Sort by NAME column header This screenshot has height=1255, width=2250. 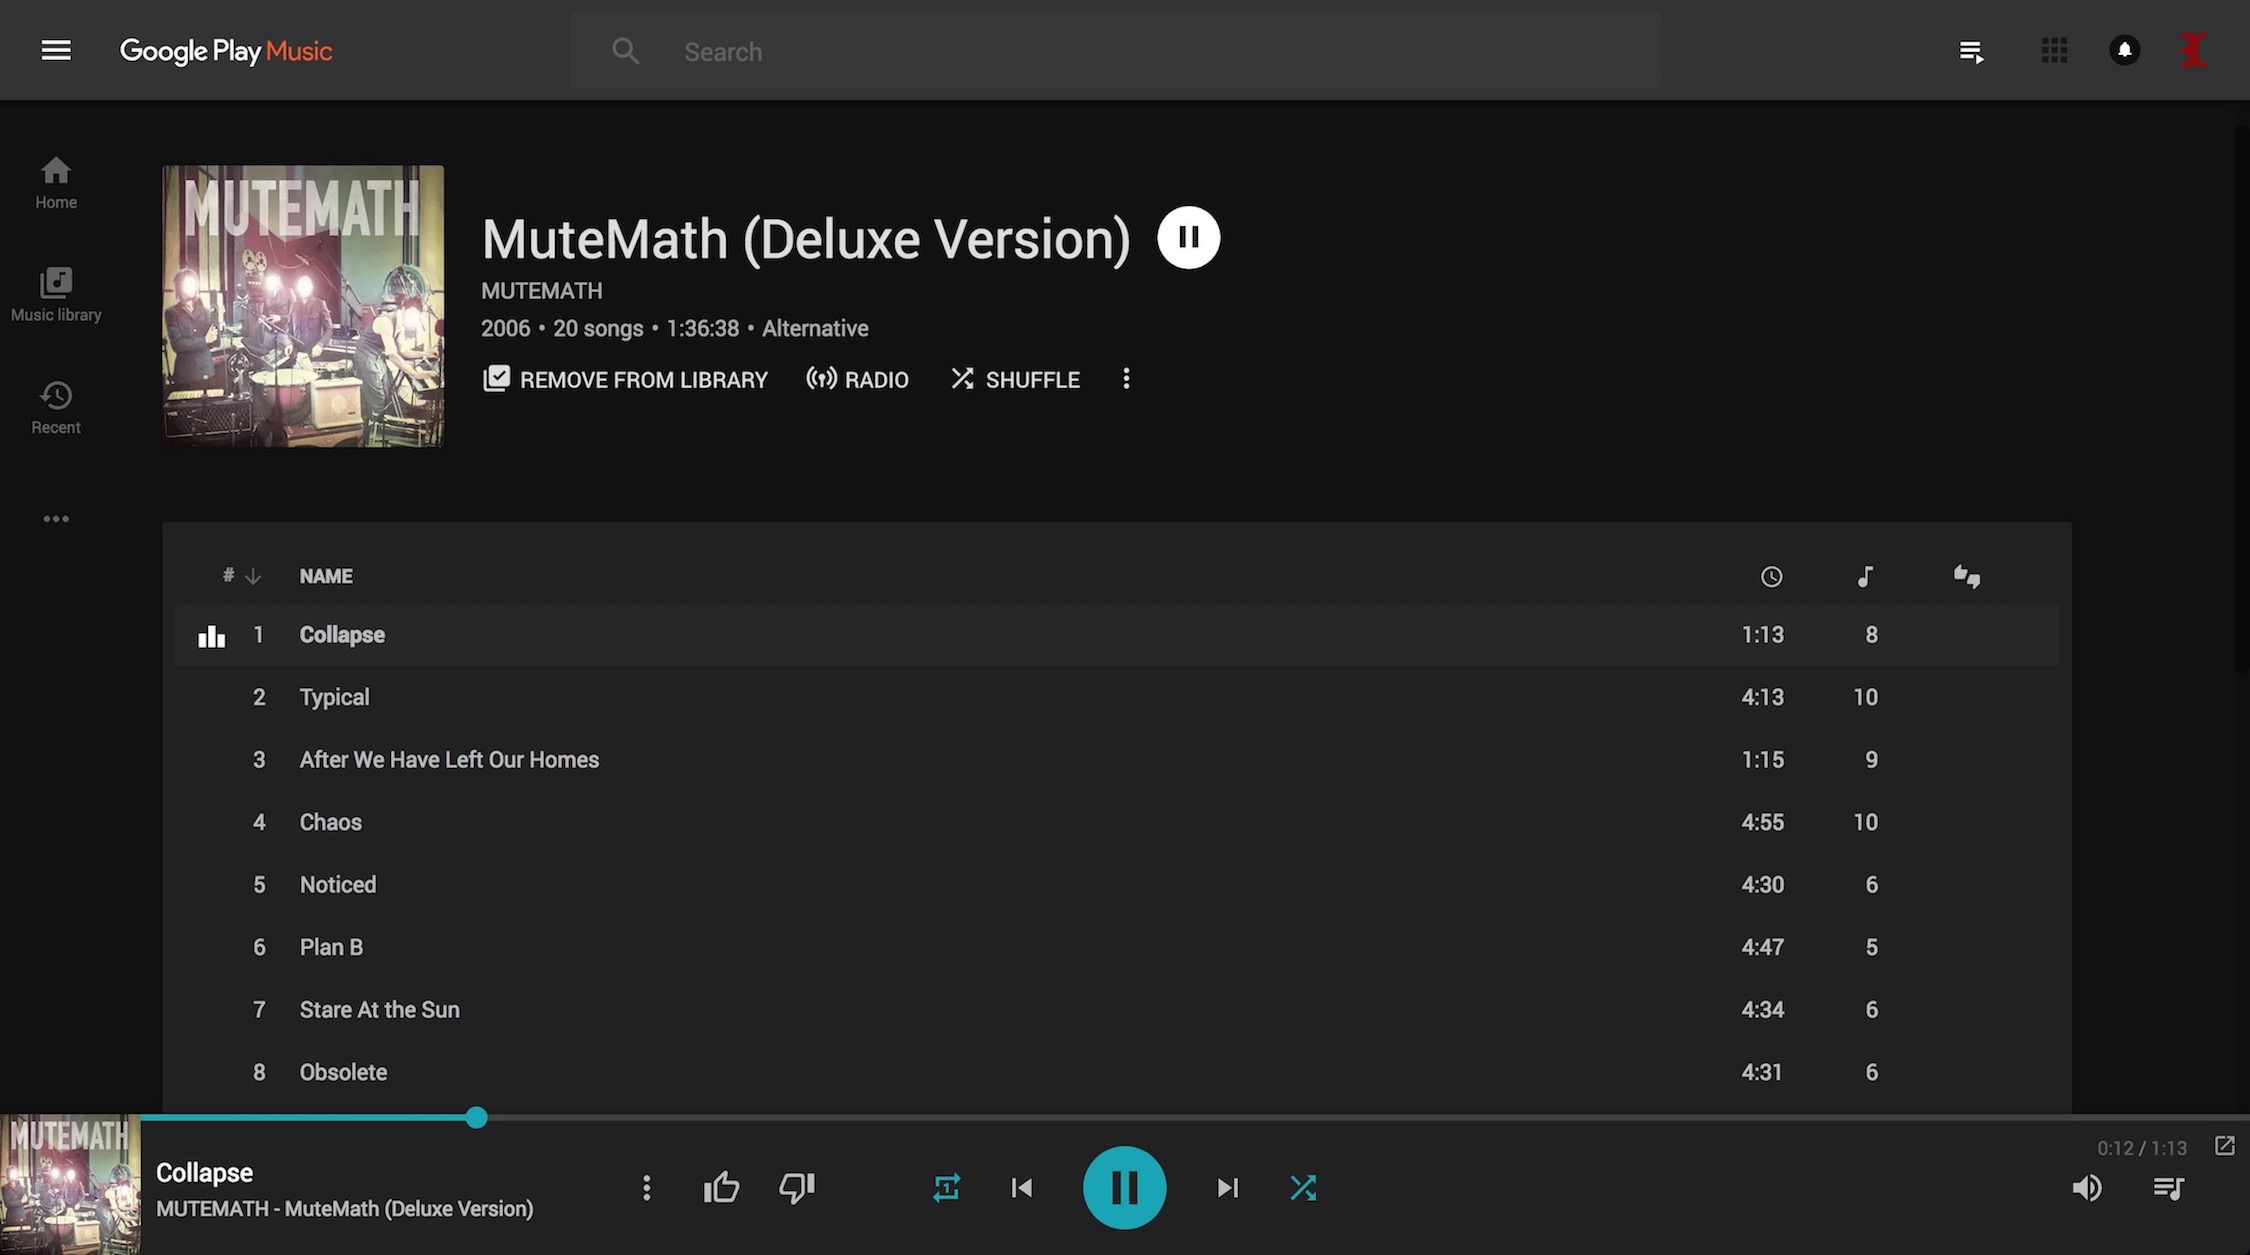pyautogui.click(x=326, y=576)
